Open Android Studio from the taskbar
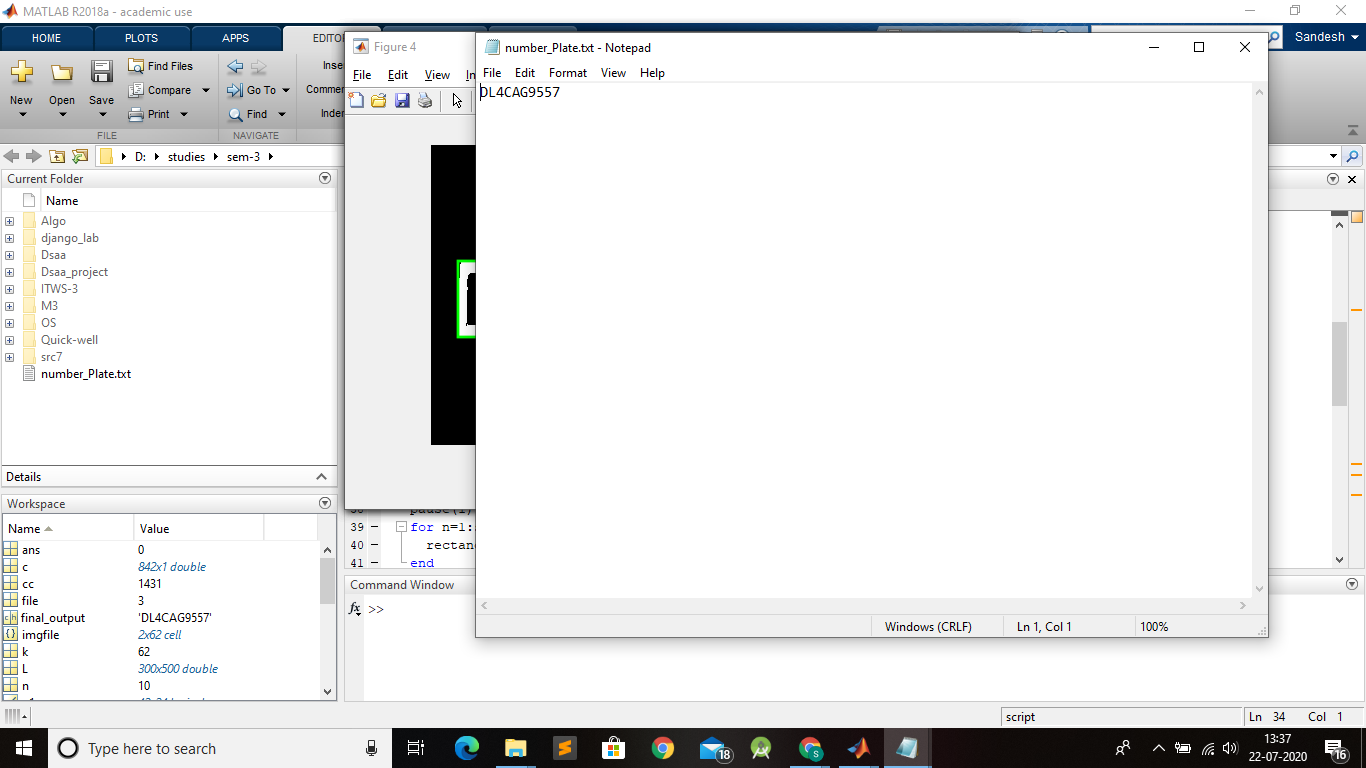Viewport: 1366px width, 768px height. [x=761, y=748]
